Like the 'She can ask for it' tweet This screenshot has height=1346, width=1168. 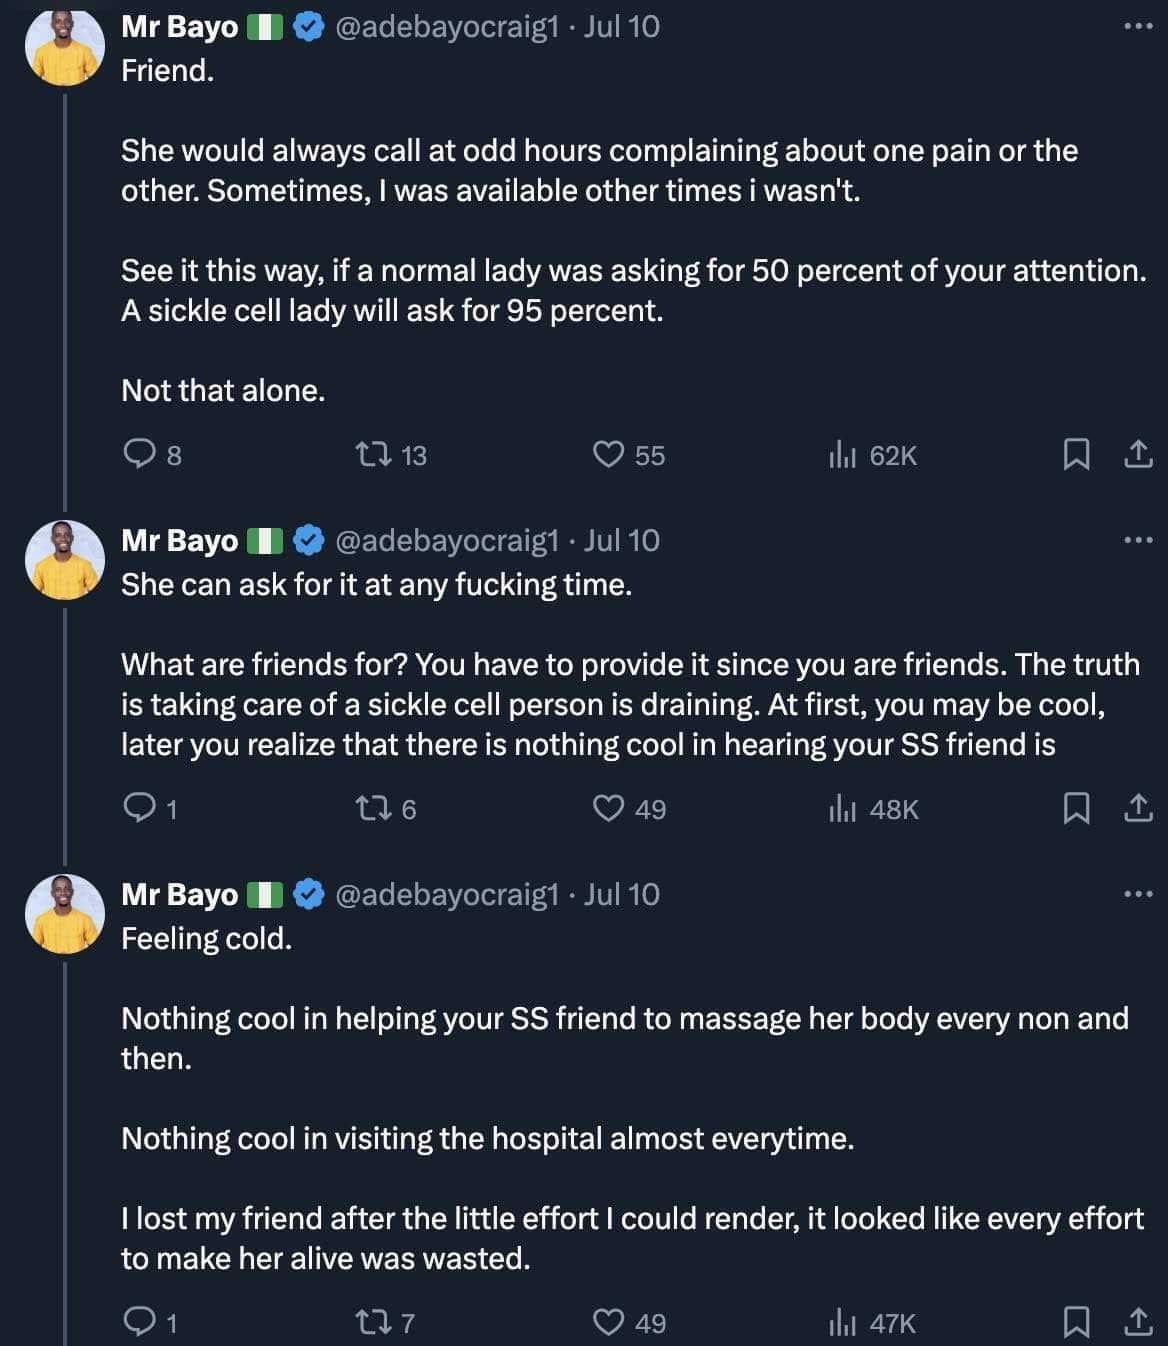point(608,808)
